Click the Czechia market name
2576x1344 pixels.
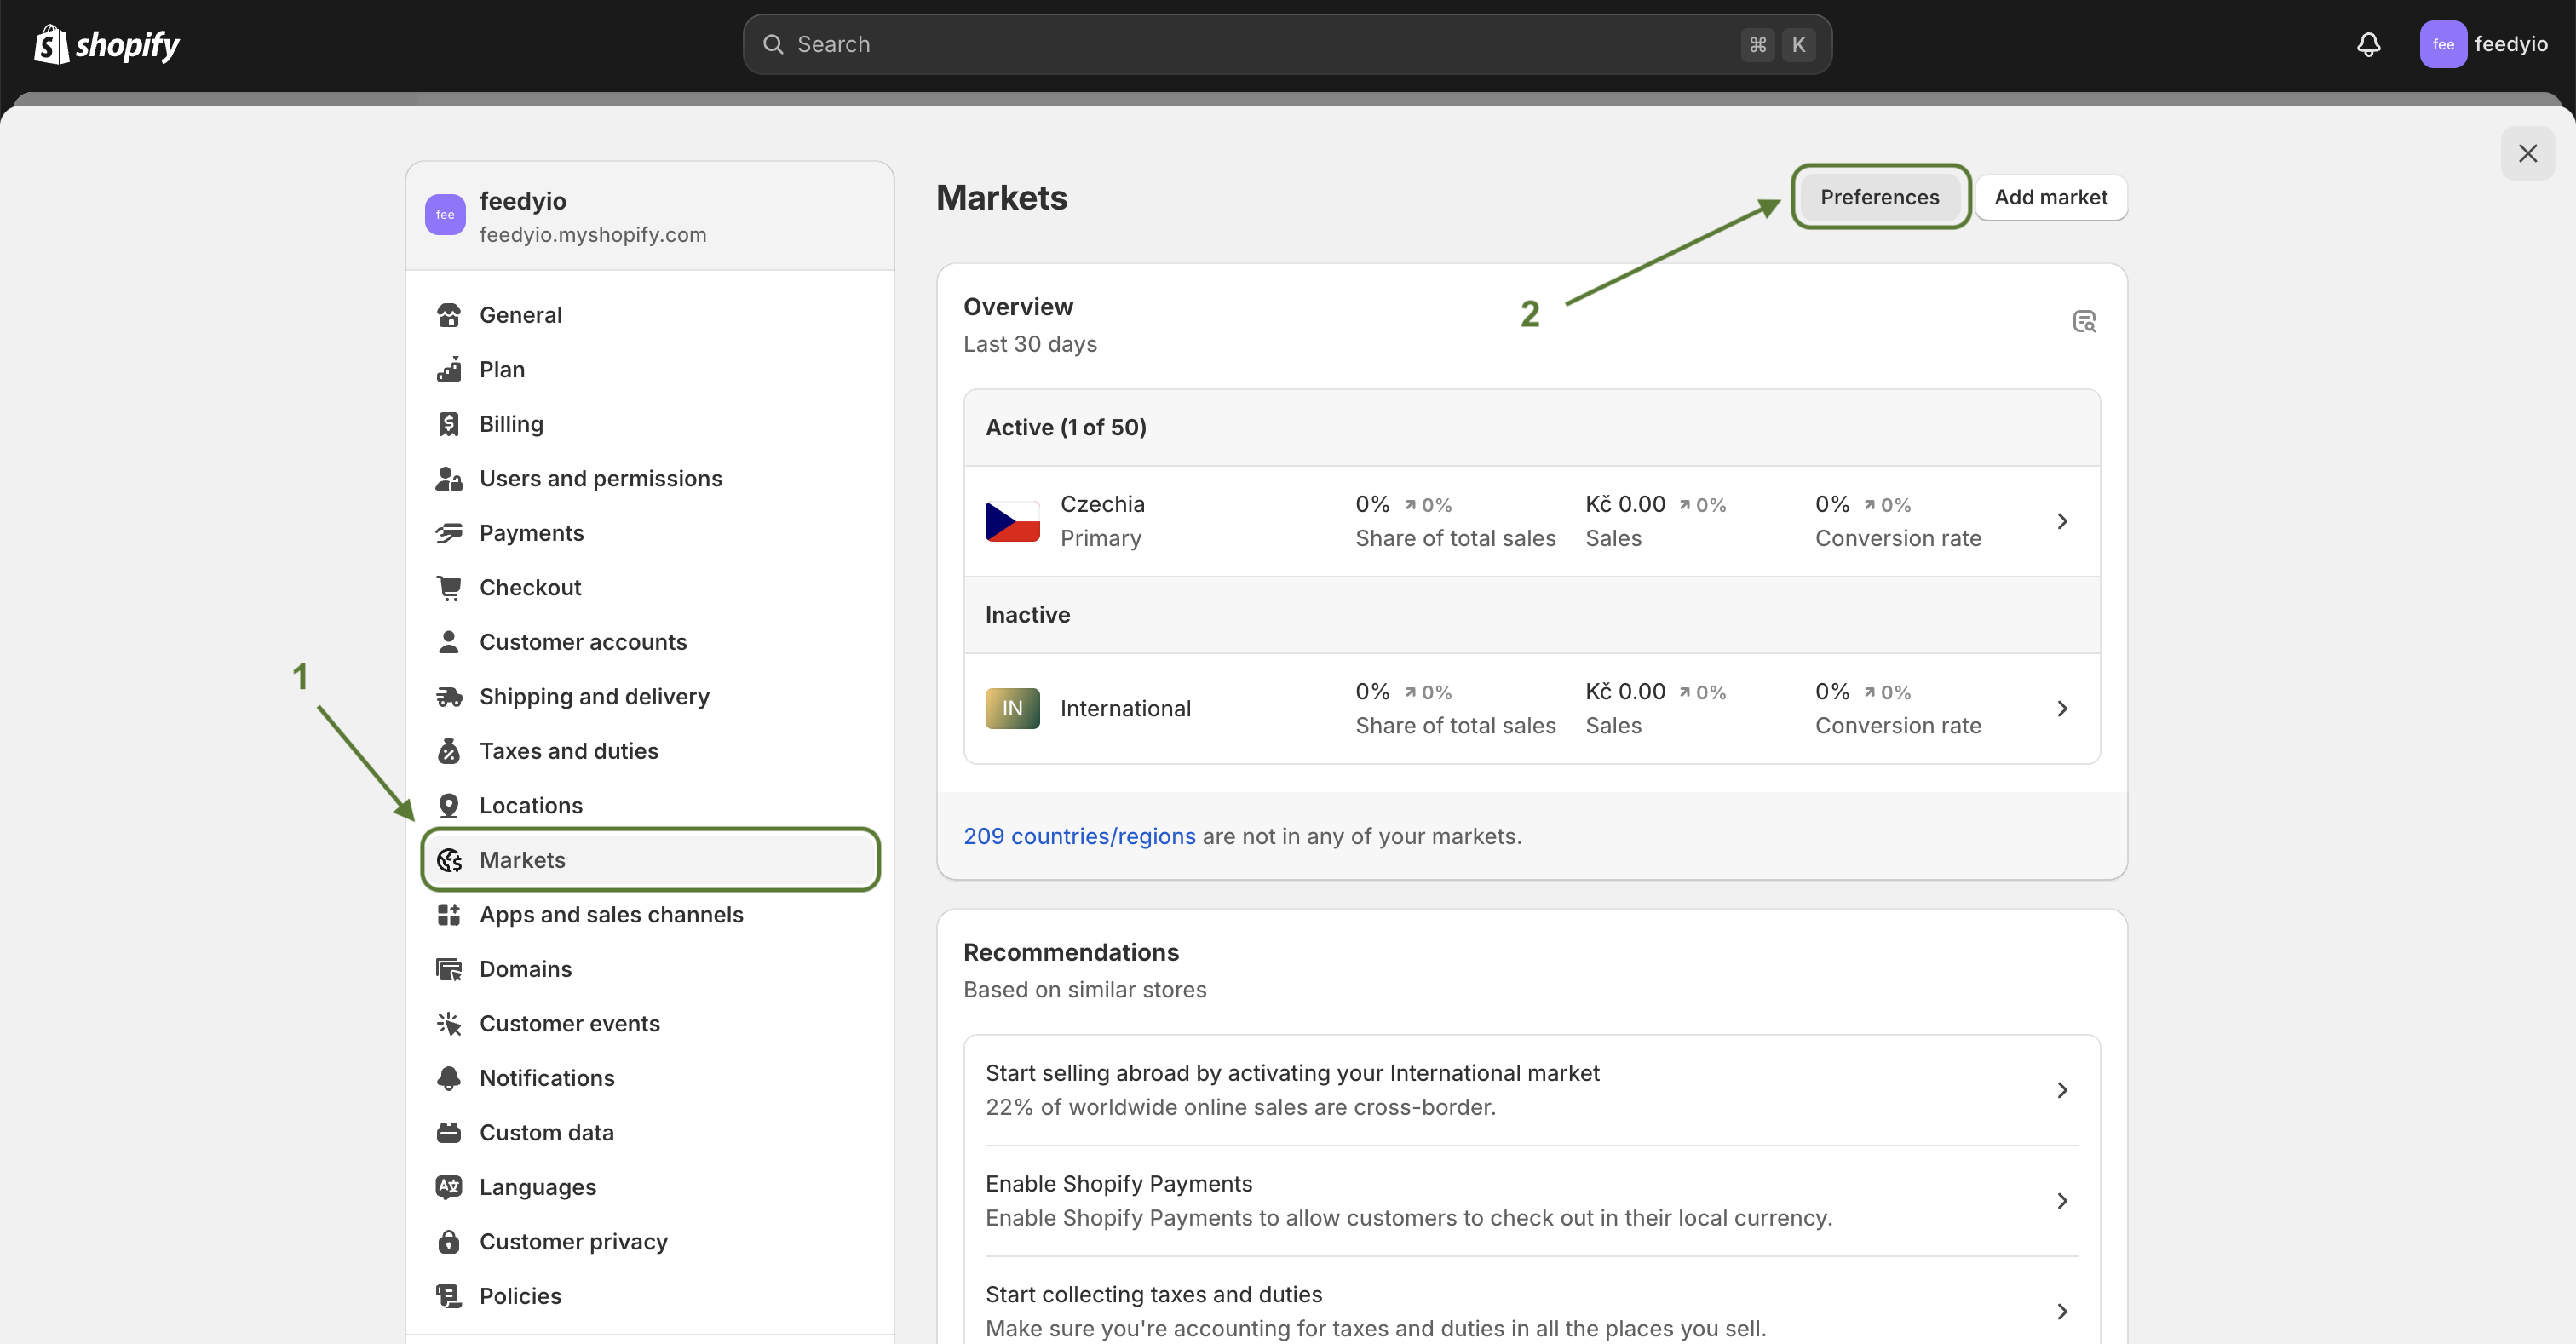pos(1102,504)
